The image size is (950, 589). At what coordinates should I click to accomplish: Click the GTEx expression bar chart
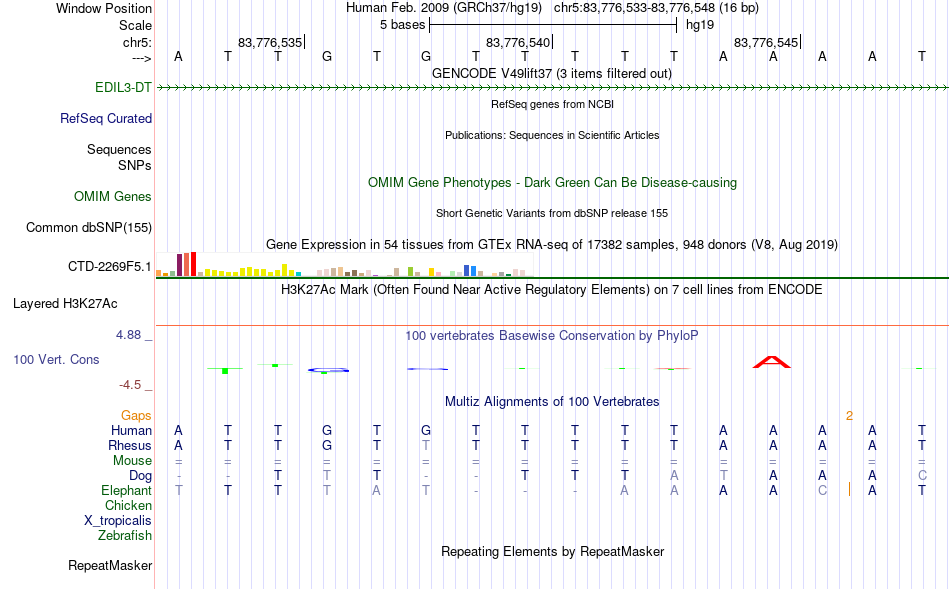tap(344, 265)
